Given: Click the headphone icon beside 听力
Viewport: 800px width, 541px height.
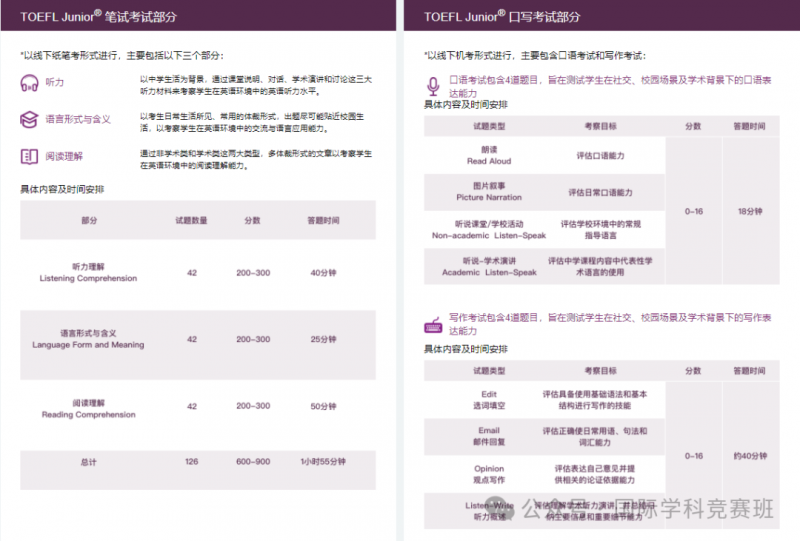Looking at the screenshot, I should click(x=29, y=83).
